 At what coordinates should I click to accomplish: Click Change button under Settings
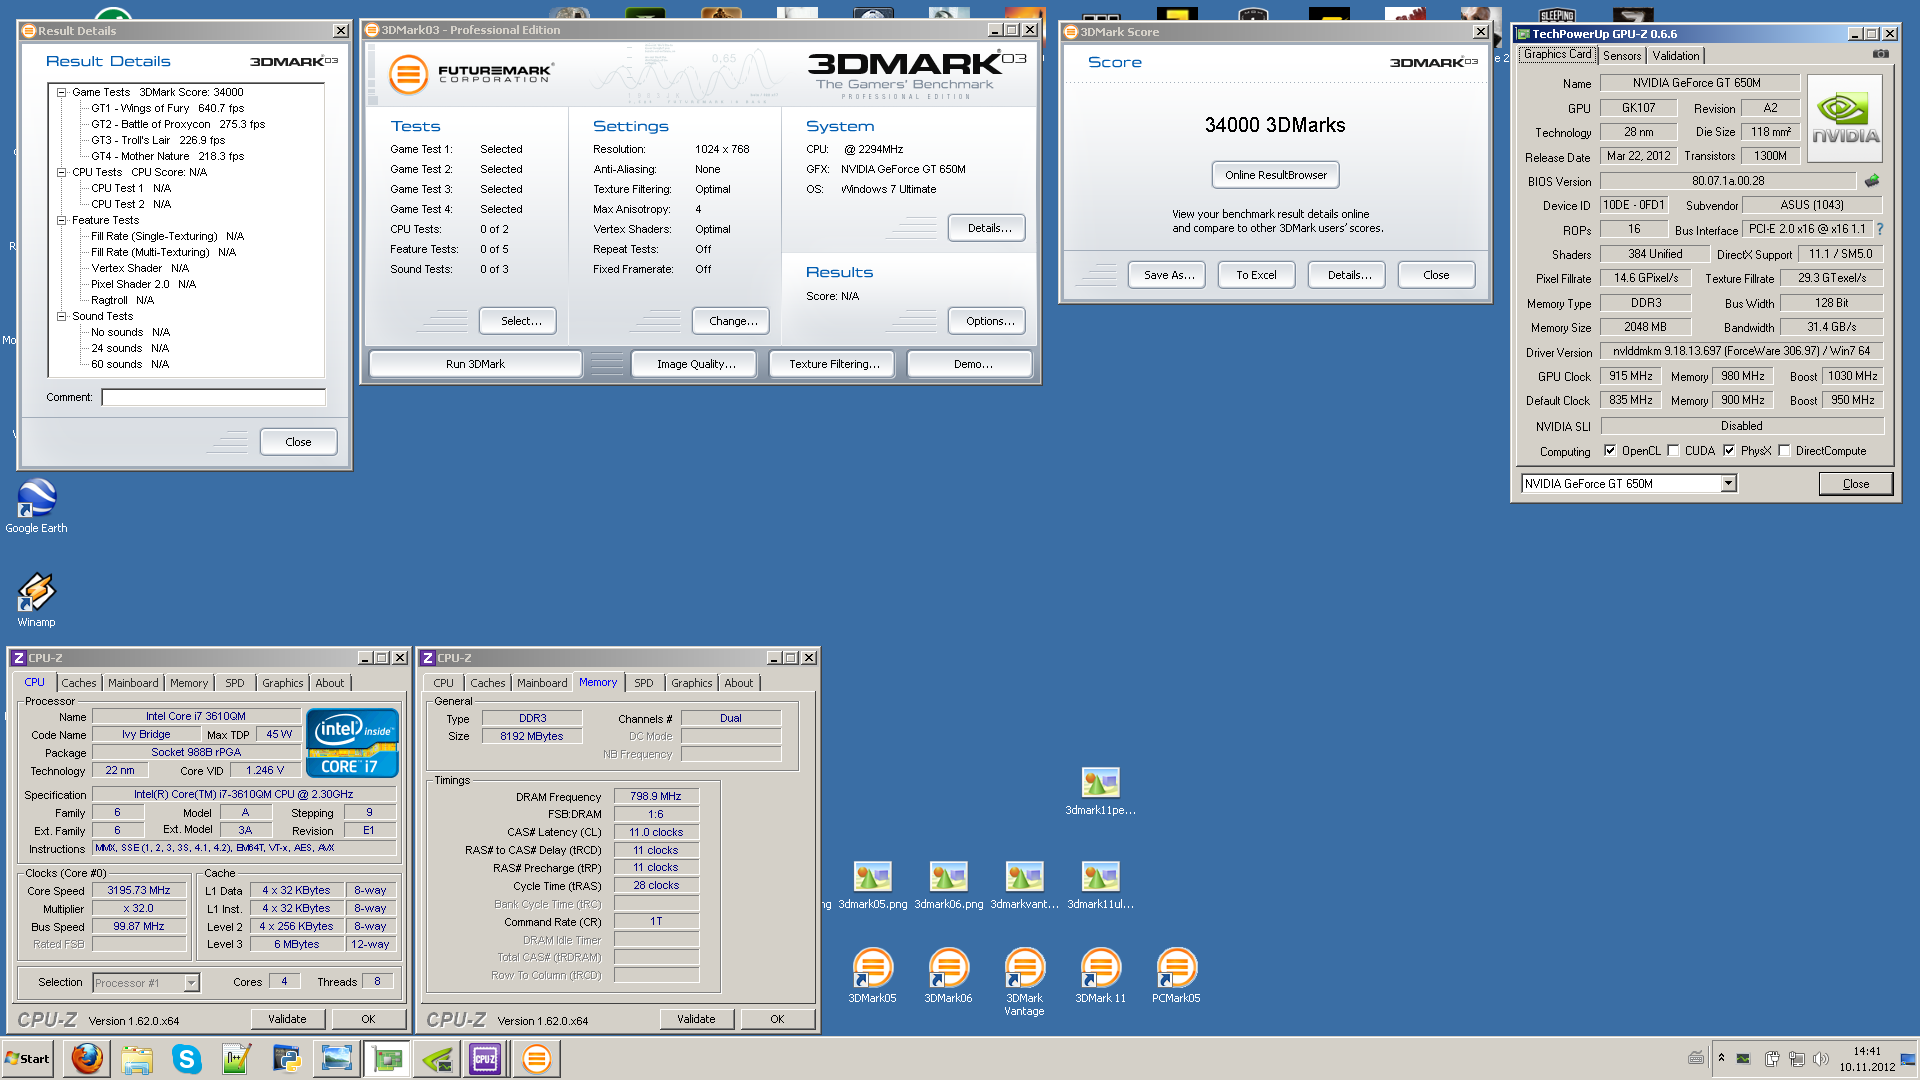click(x=732, y=321)
